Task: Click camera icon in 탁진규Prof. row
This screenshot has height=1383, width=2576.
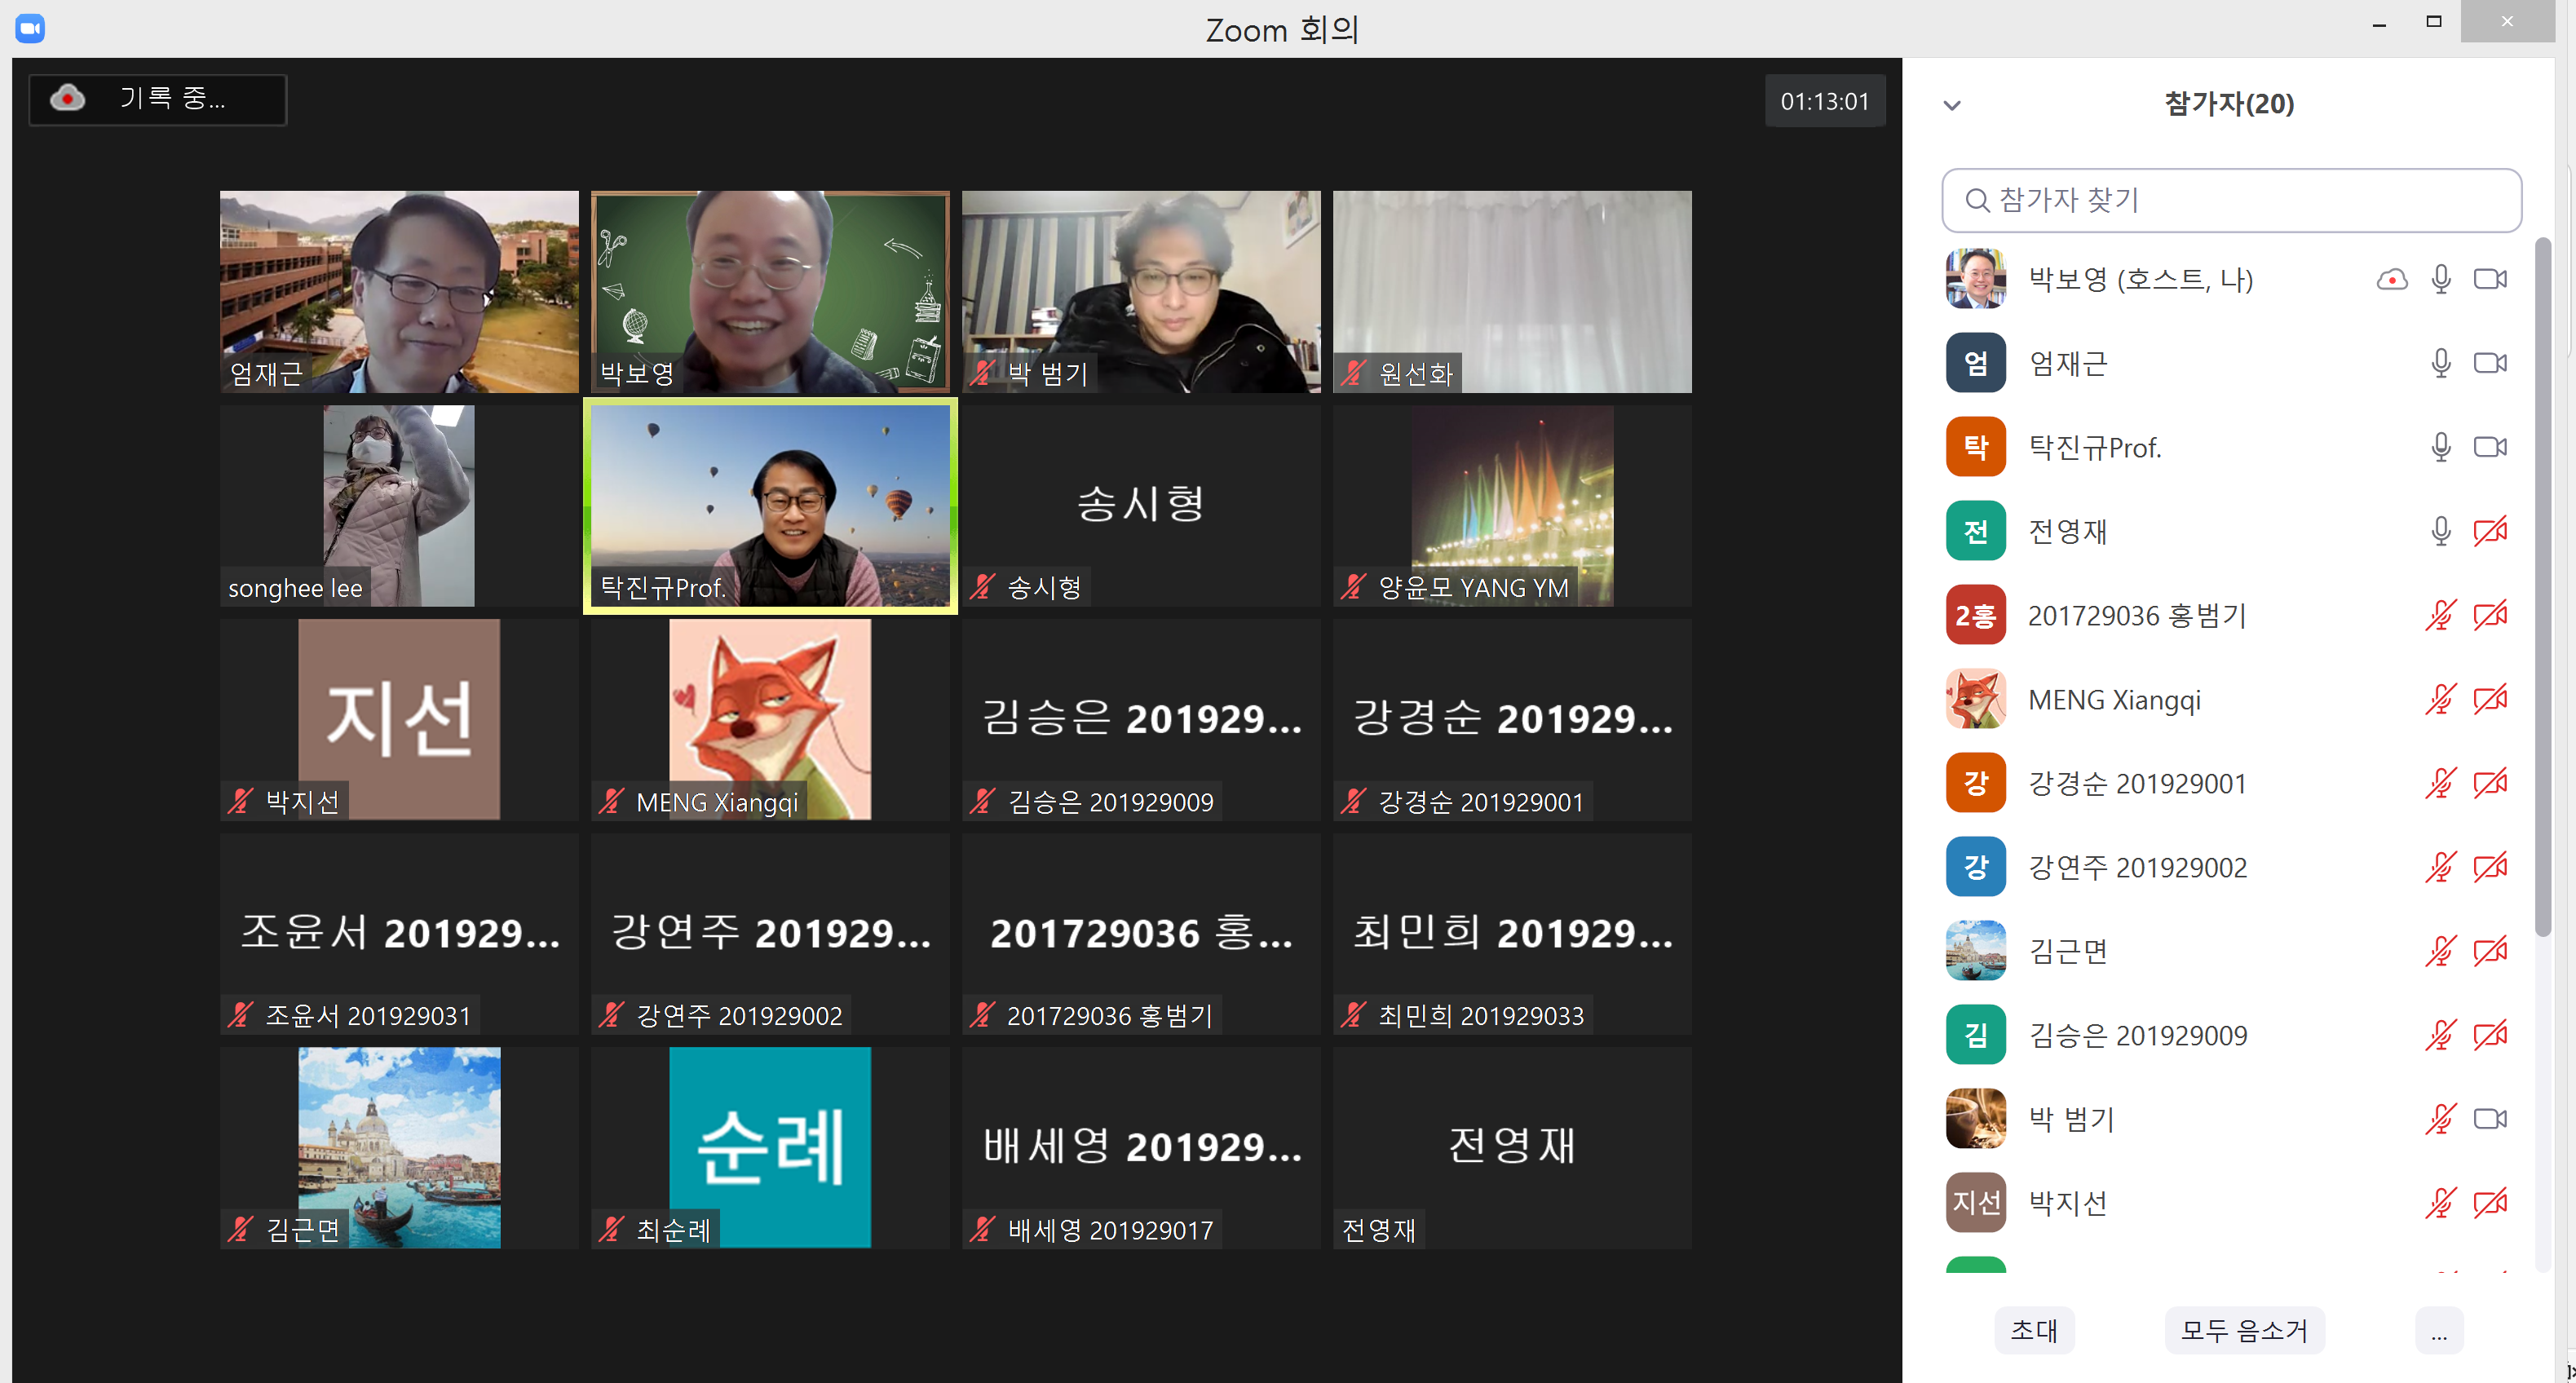Action: pos(2490,447)
